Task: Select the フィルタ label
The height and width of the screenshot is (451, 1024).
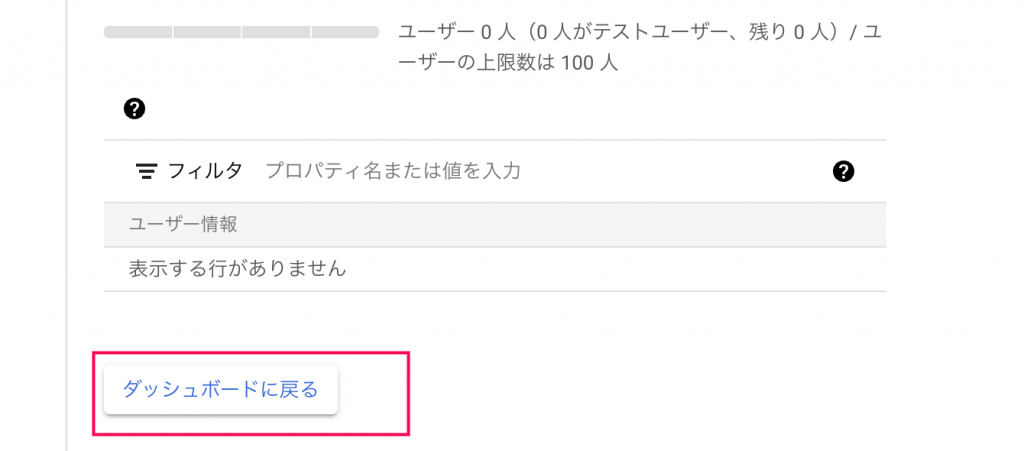Action: pyautogui.click(x=205, y=171)
